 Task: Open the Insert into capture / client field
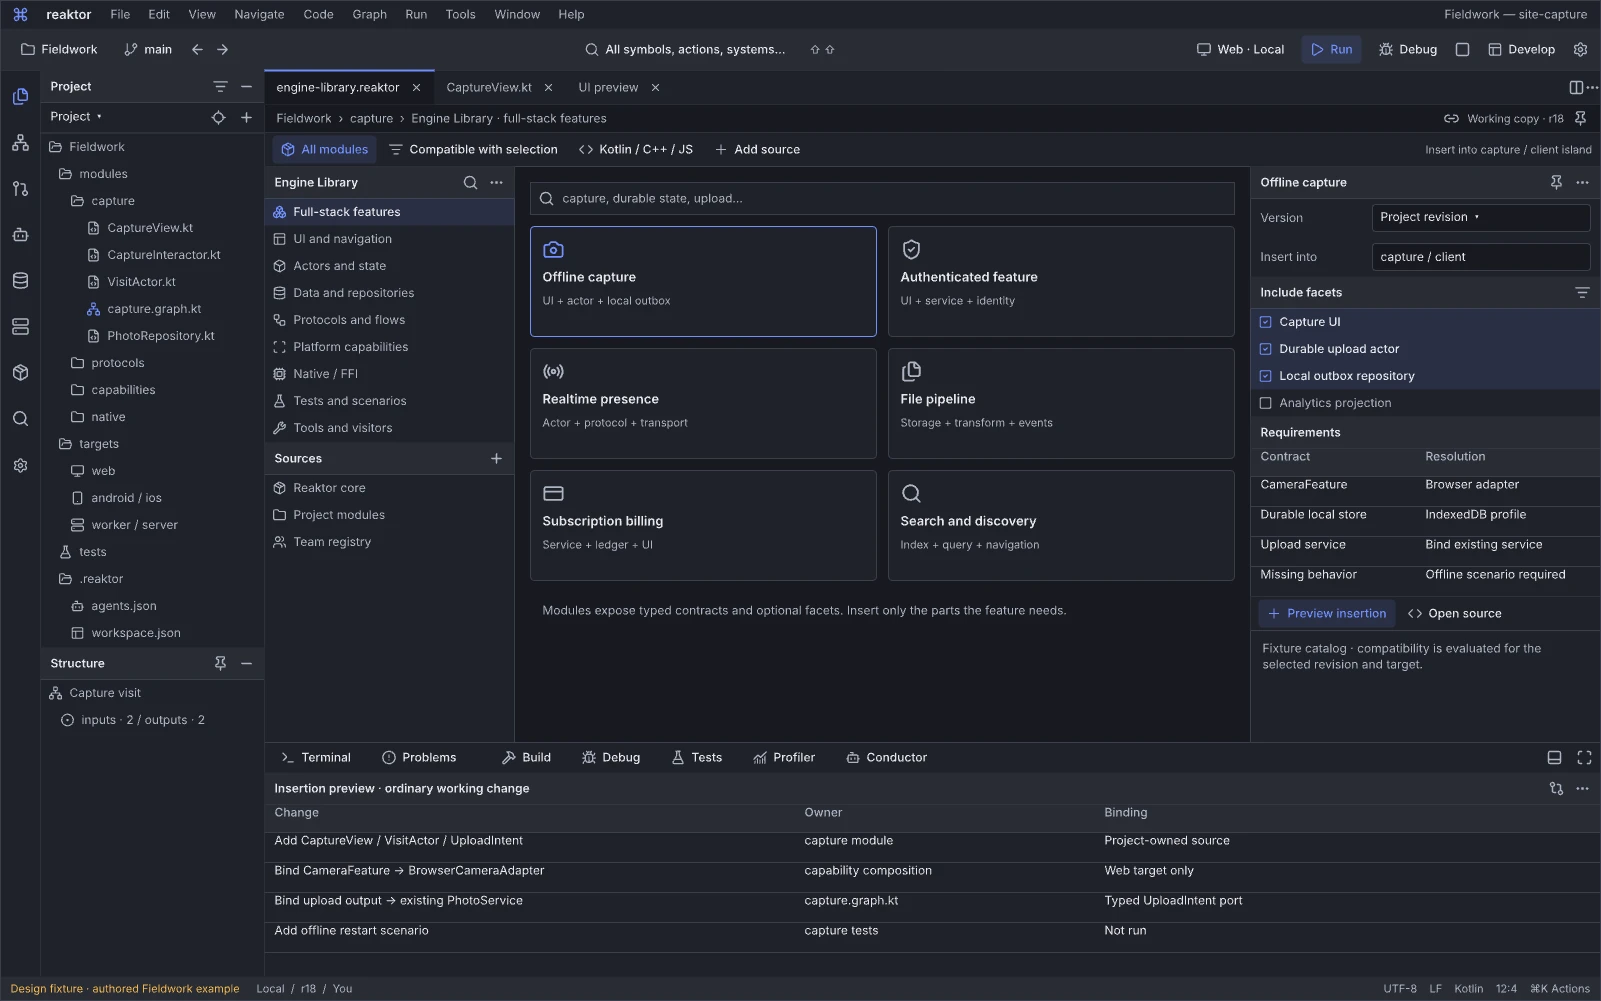(x=1480, y=257)
